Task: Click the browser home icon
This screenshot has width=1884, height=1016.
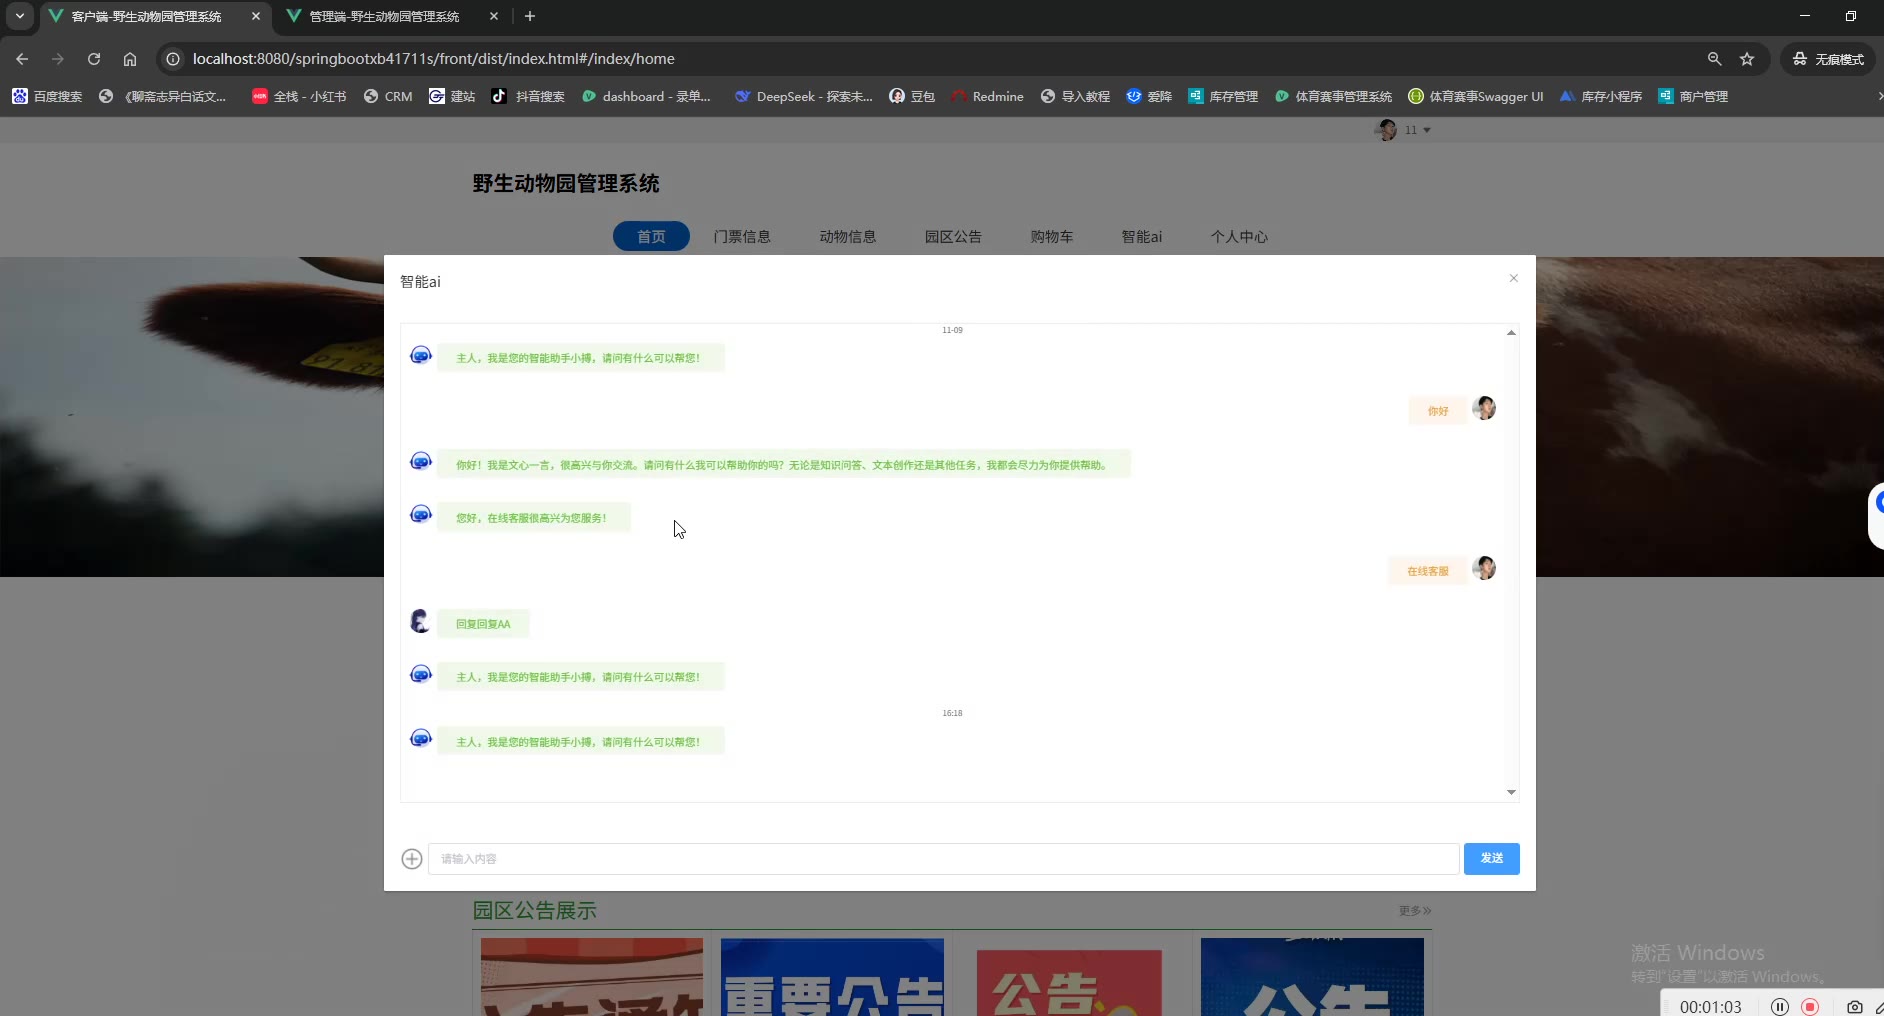Action: point(130,59)
